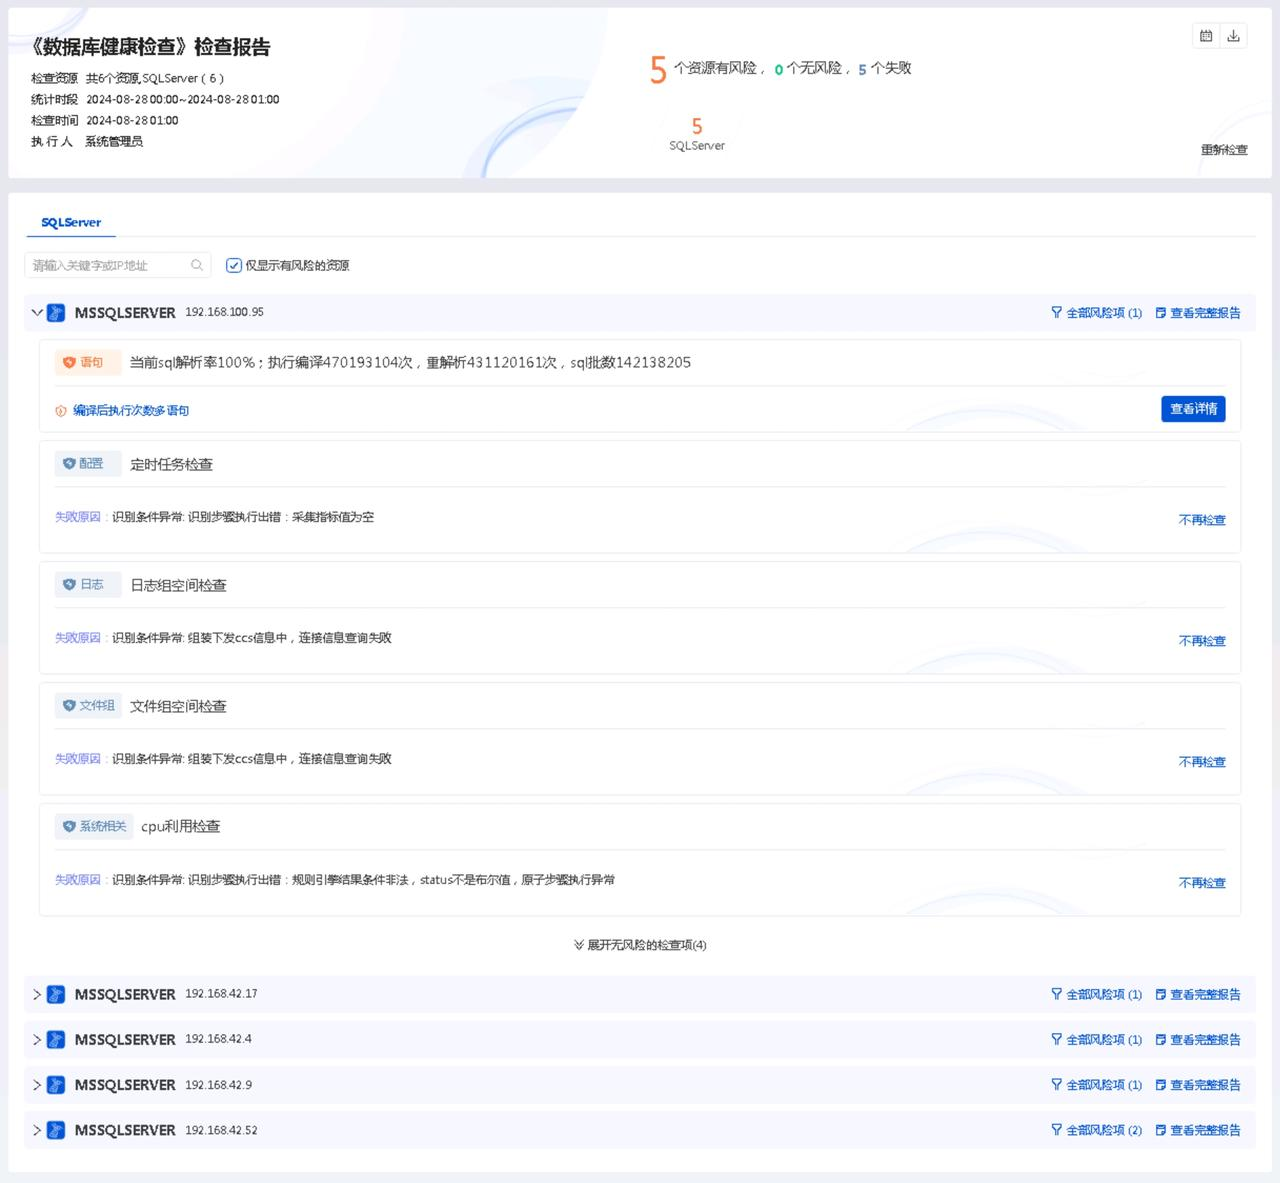Screen dimensions: 1280x1183
Task: Click the shield icon on 语句 tag
Action: point(69,363)
